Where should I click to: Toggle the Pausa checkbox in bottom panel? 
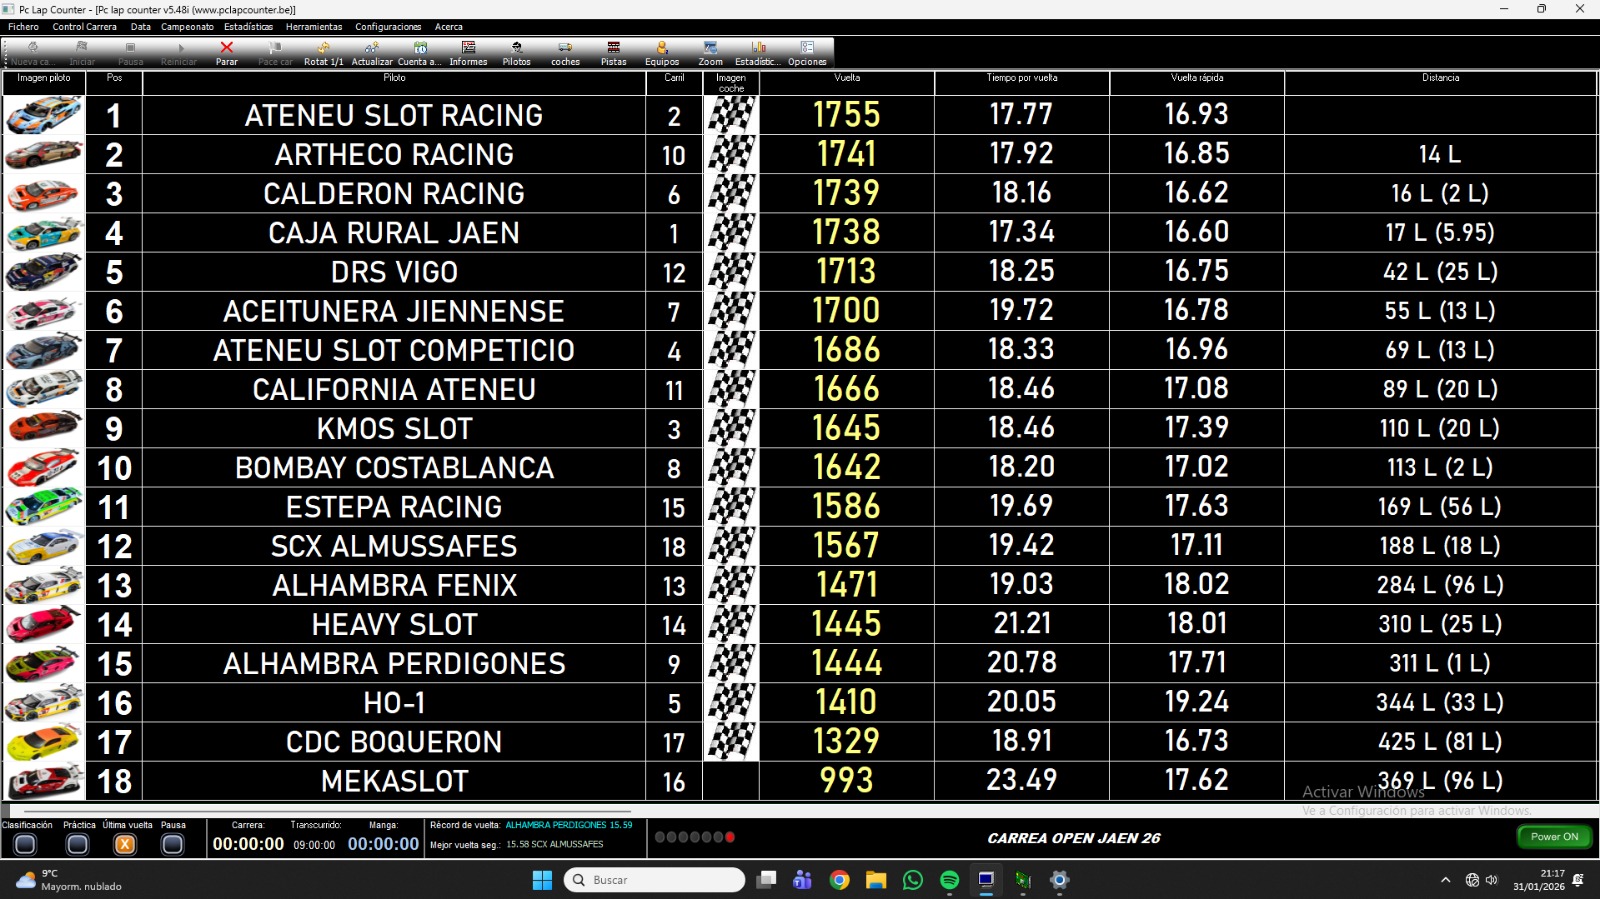pos(172,845)
